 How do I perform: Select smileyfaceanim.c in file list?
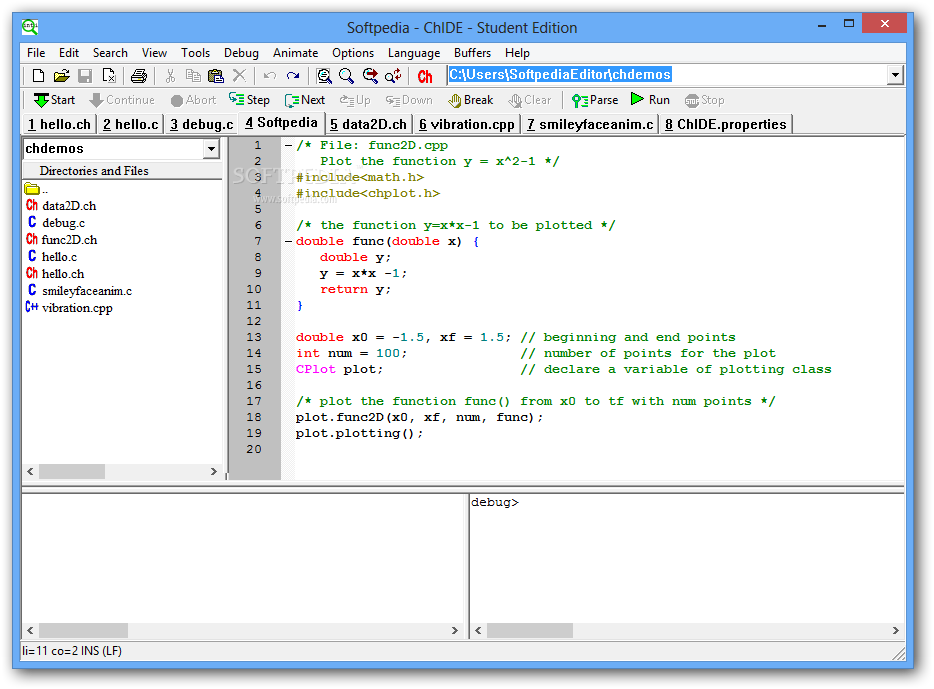[80, 291]
